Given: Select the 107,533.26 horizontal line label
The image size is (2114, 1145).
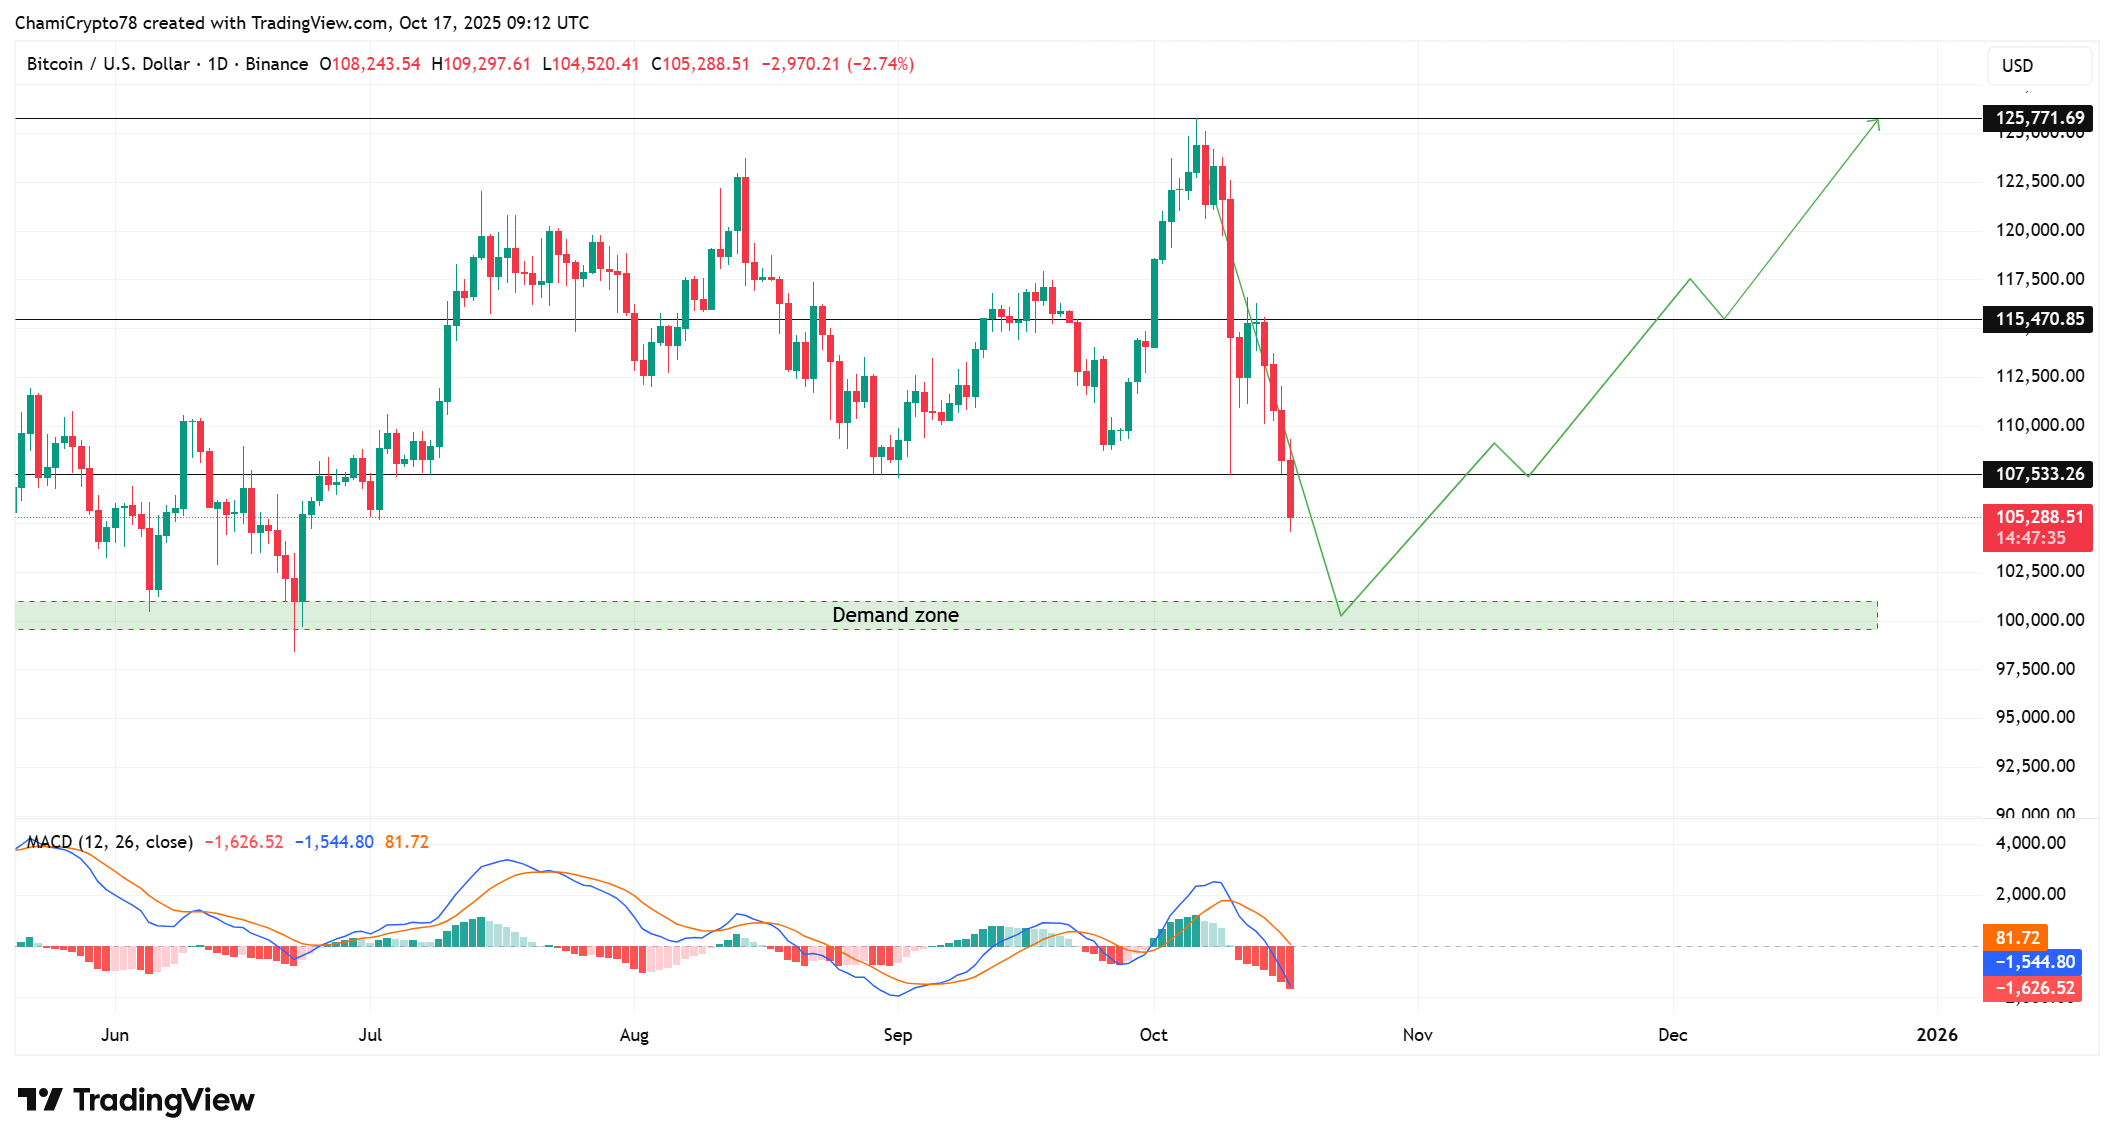Looking at the screenshot, I should [x=2038, y=474].
